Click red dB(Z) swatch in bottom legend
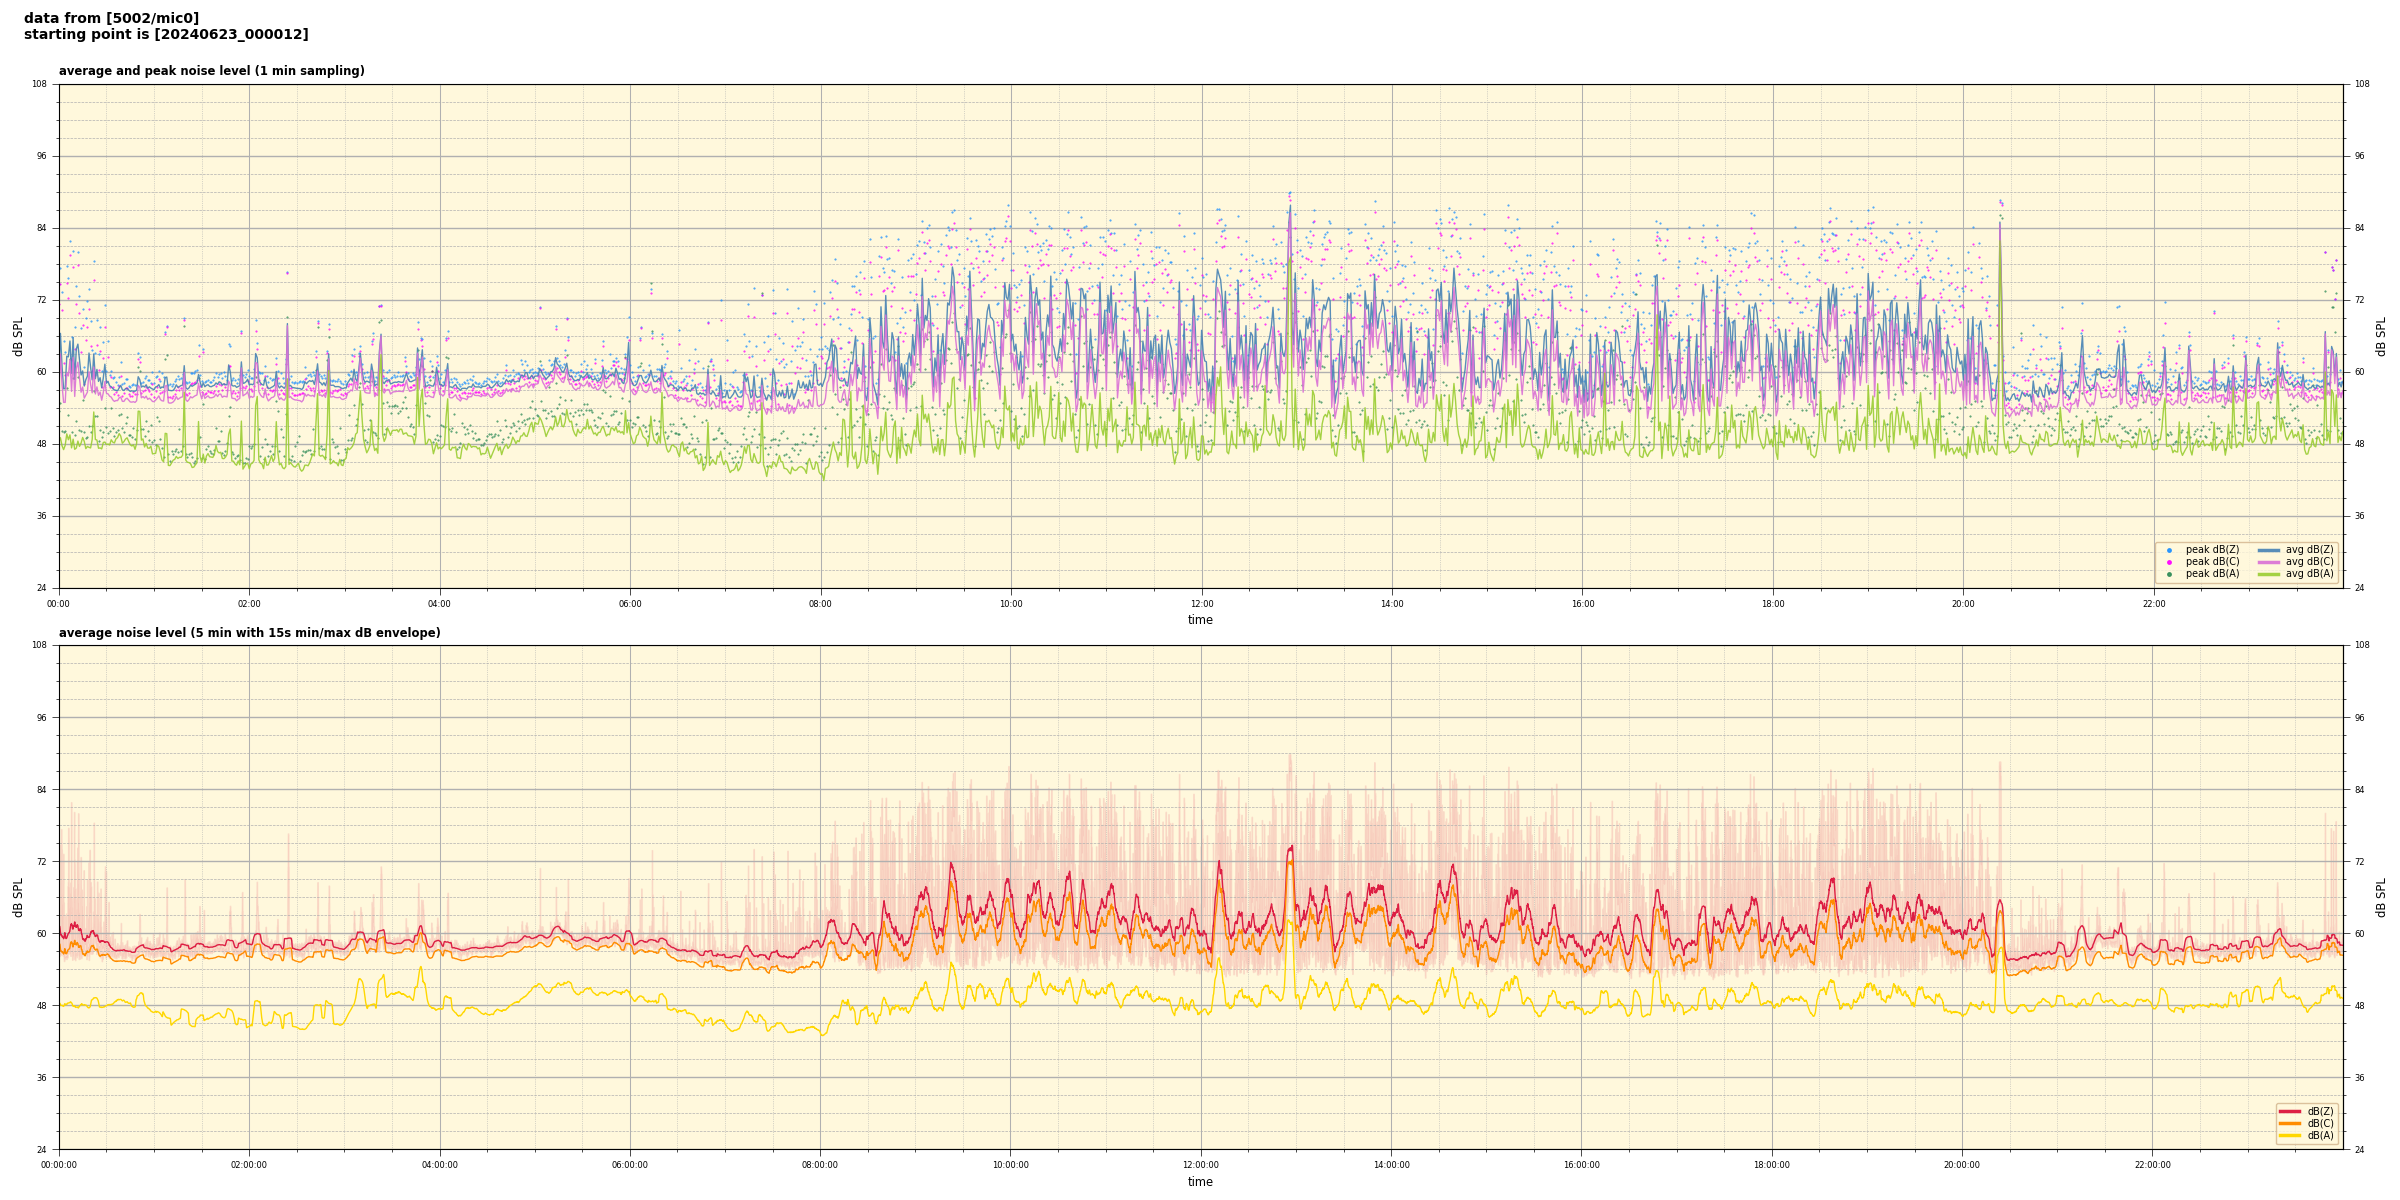This screenshot has width=2400, height=1200. pos(2290,1111)
